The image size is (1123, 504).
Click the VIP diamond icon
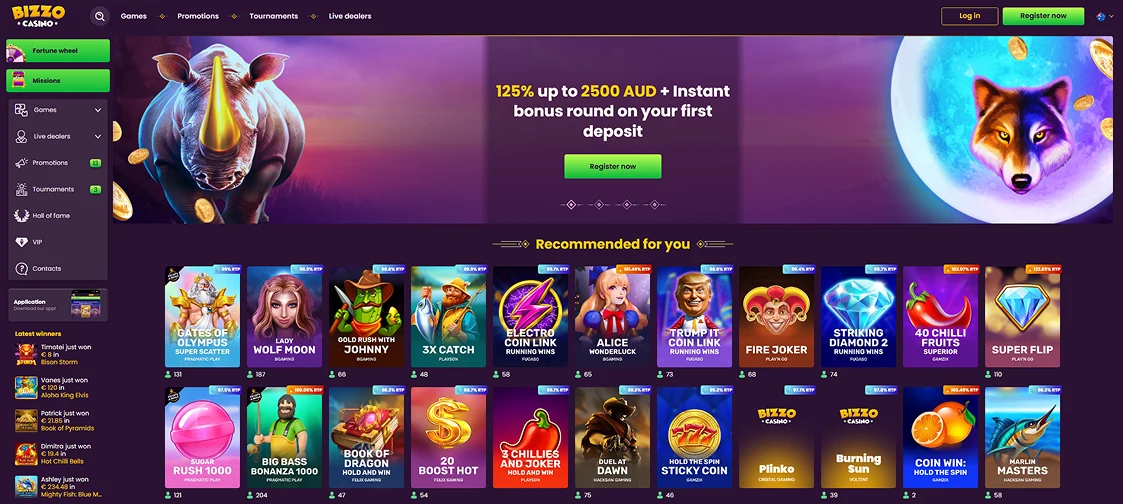tap(21, 242)
